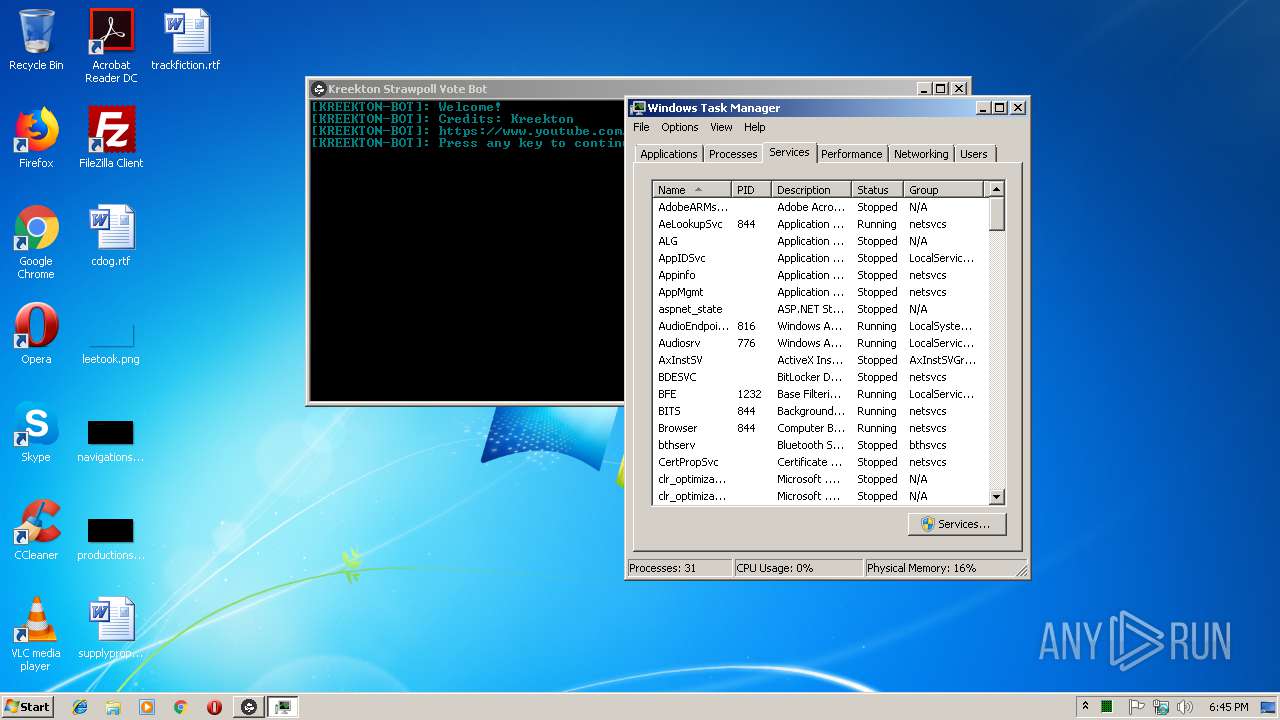This screenshot has width=1280, height=720.
Task: Select the AdobeARMs... service row
Action: pyautogui.click(x=820, y=207)
